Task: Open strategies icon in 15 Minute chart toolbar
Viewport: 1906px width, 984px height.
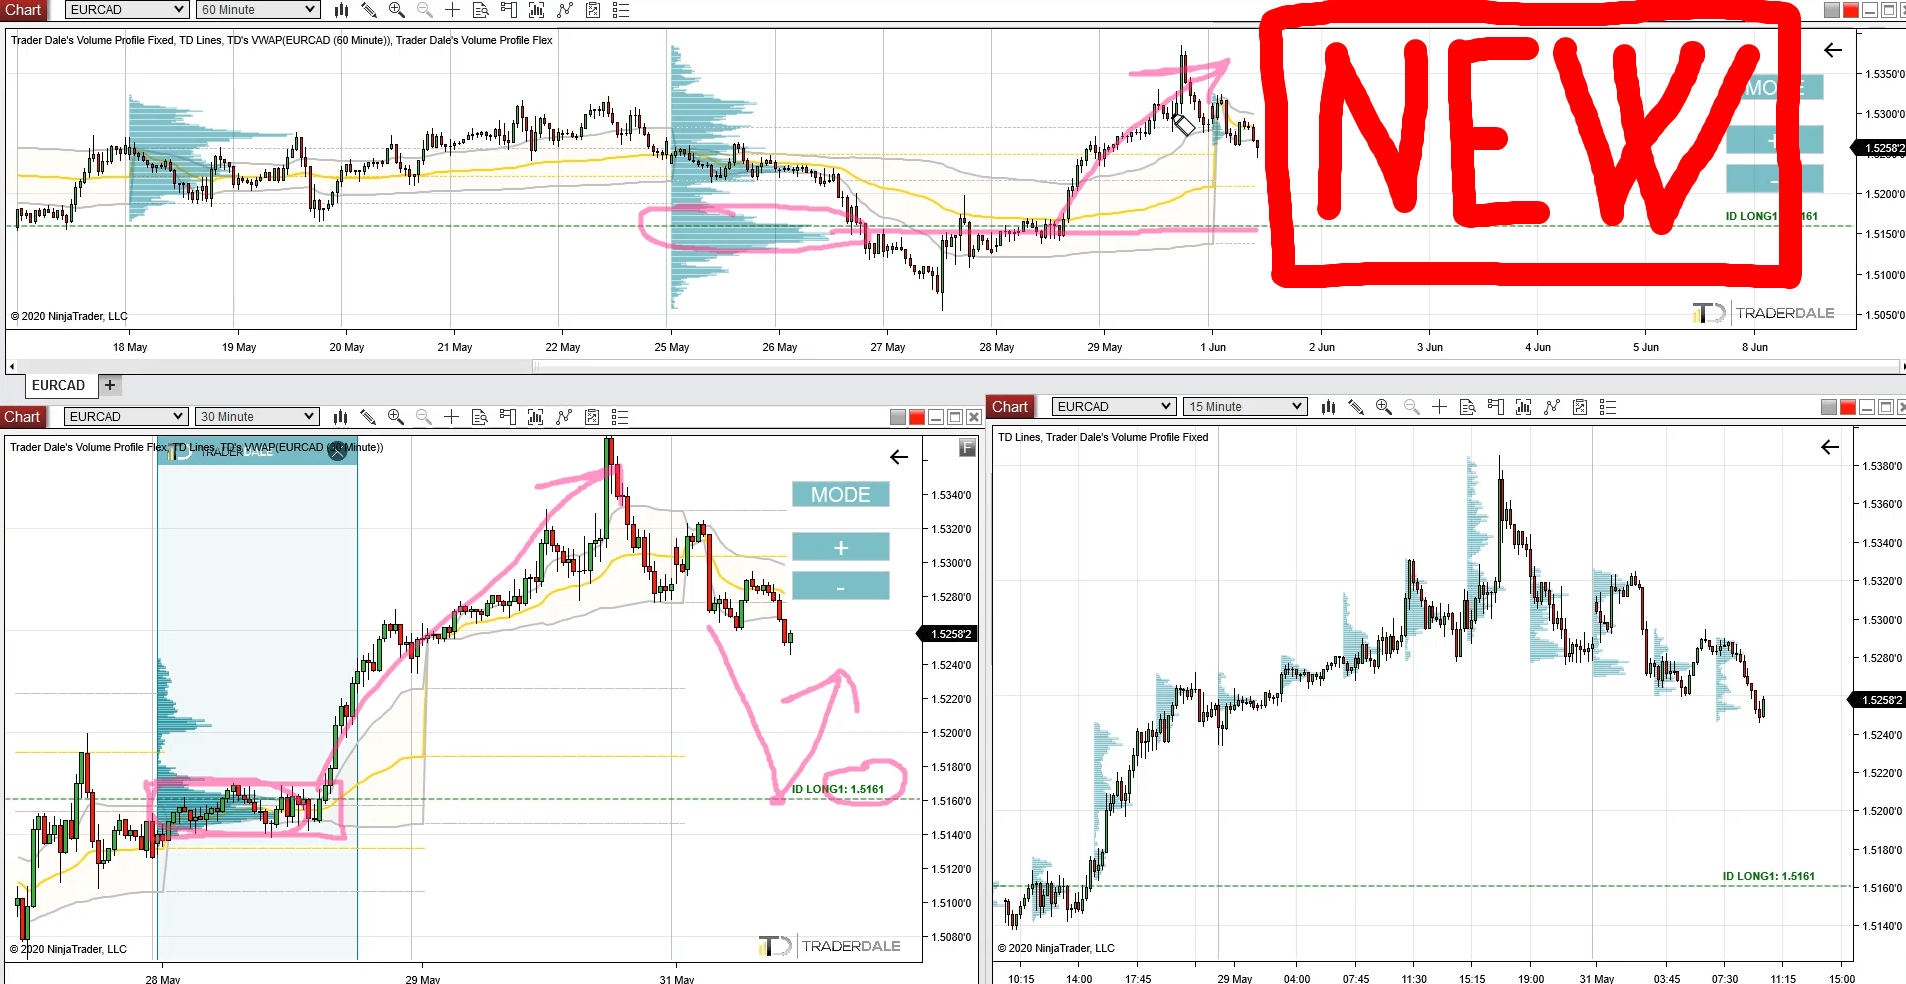Action: tap(1552, 407)
